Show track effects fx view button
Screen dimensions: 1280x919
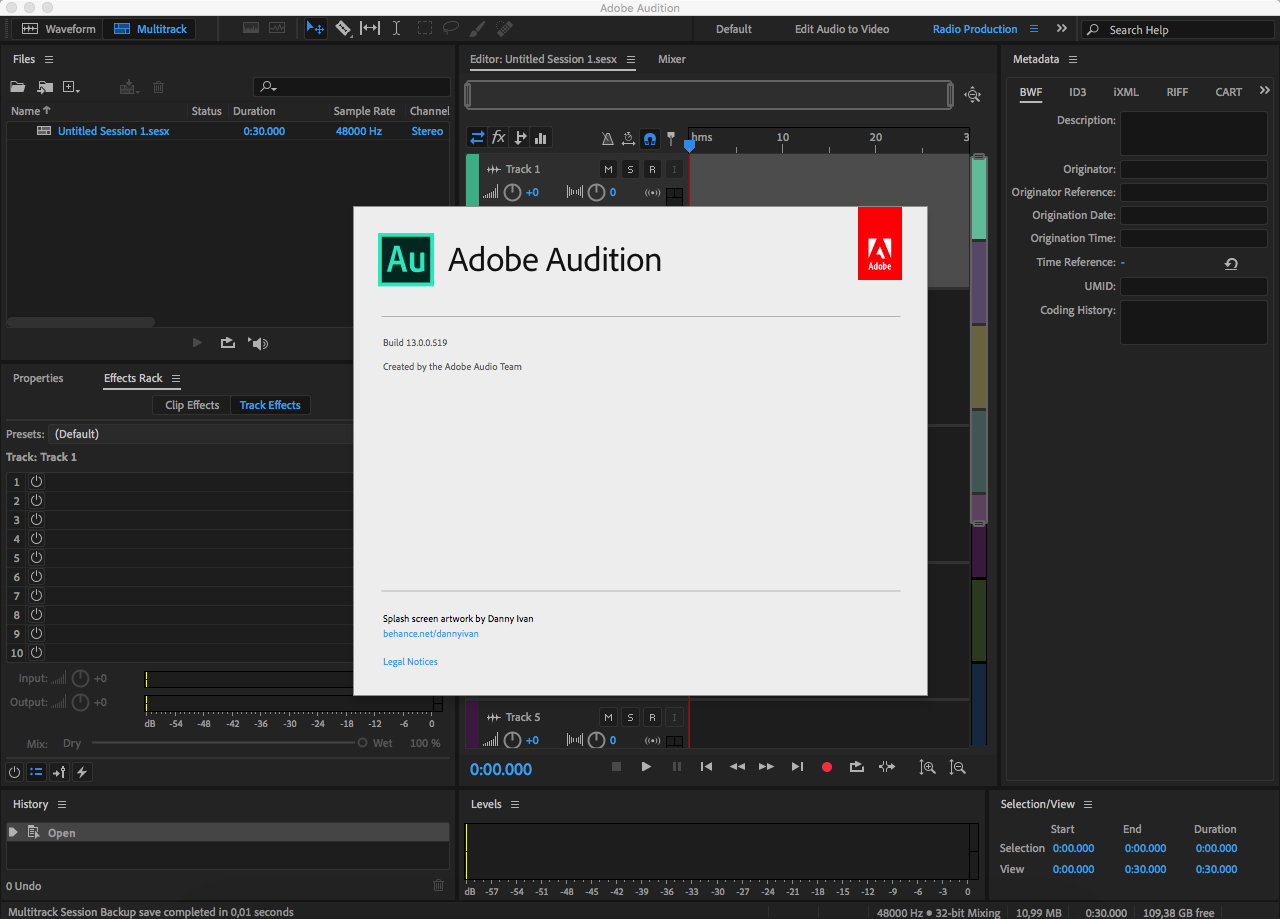point(498,138)
